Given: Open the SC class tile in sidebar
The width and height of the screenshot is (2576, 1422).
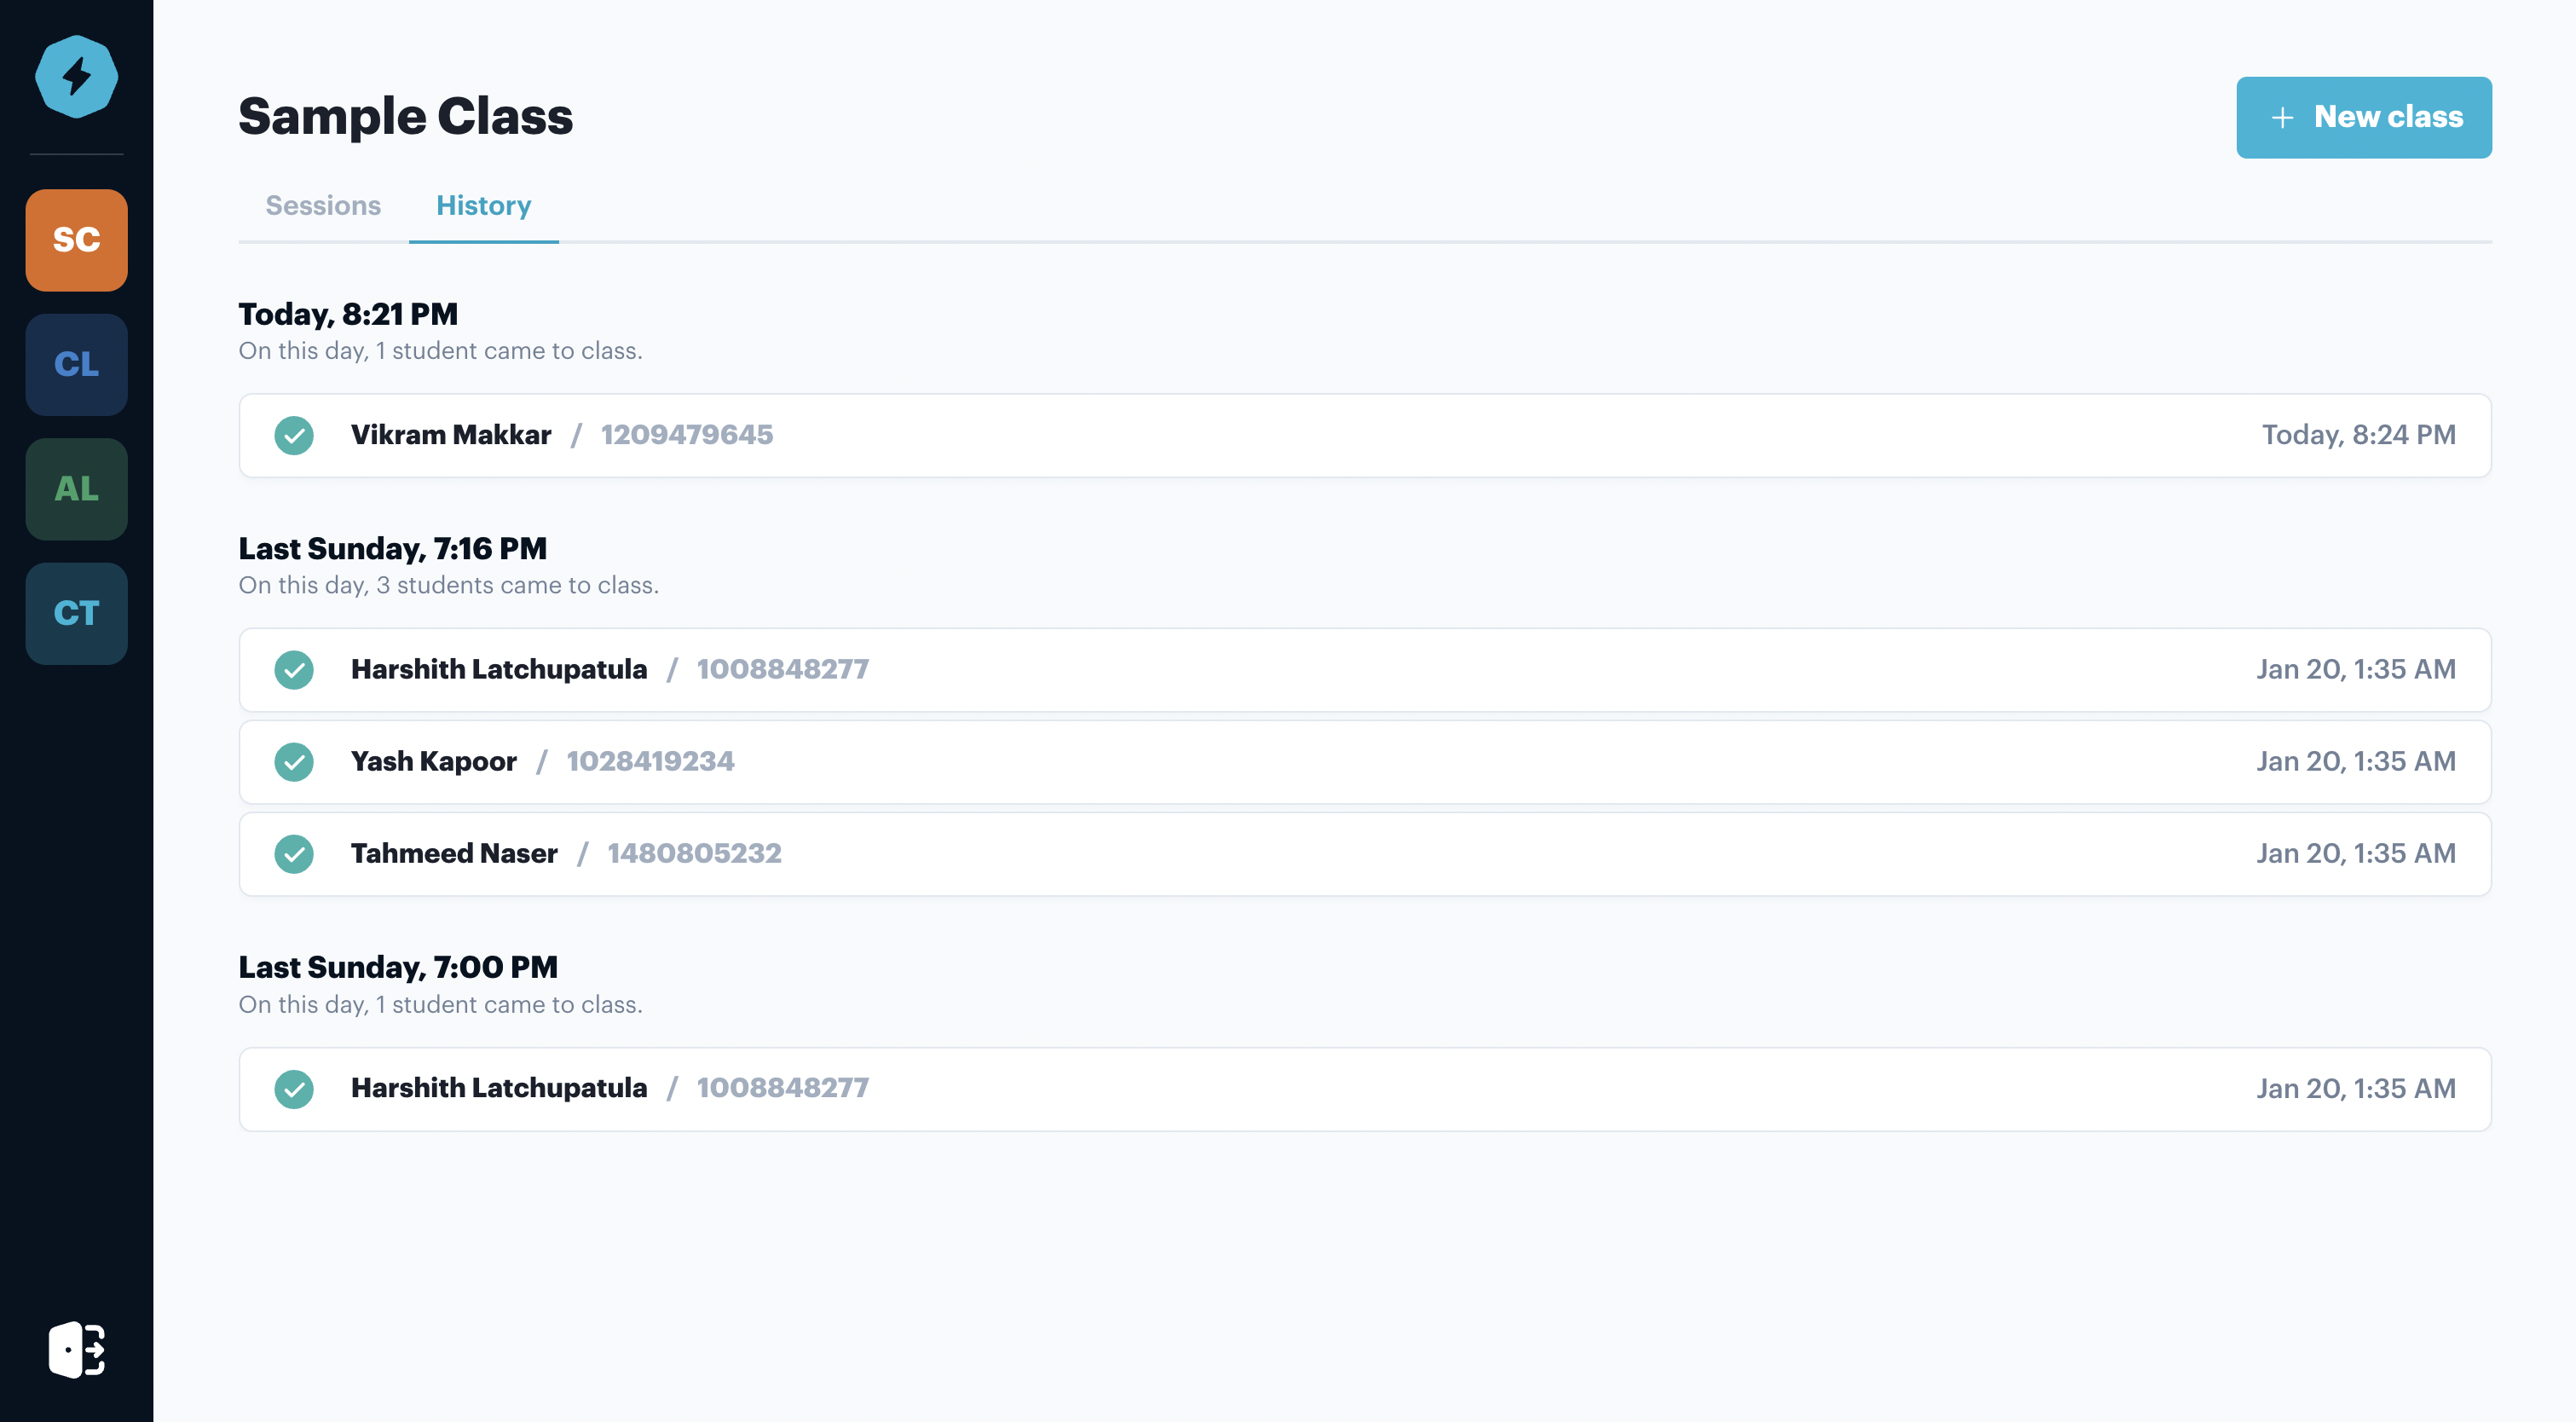Looking at the screenshot, I should [x=76, y=240].
